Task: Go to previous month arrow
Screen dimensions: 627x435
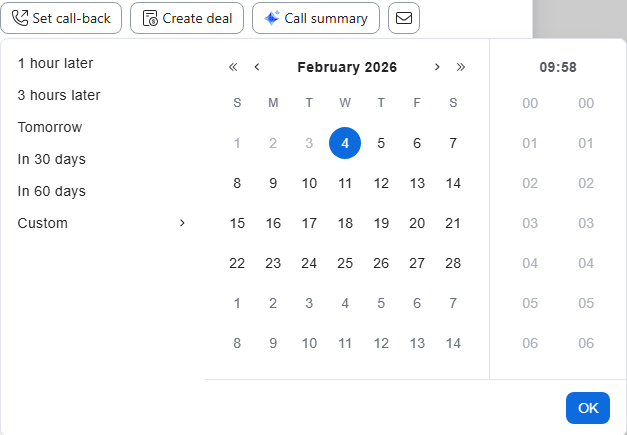Action: coord(257,67)
